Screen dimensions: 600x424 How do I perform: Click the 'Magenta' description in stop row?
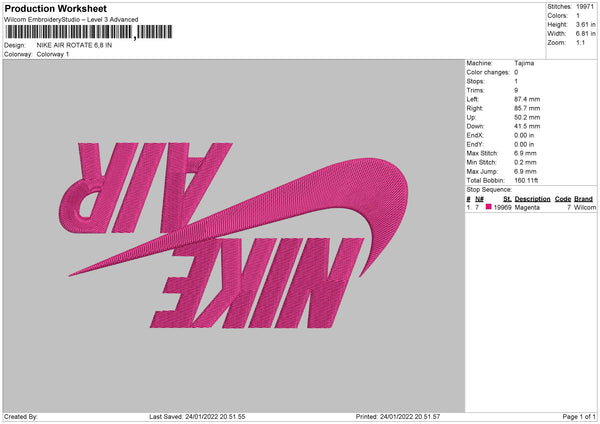tap(527, 207)
